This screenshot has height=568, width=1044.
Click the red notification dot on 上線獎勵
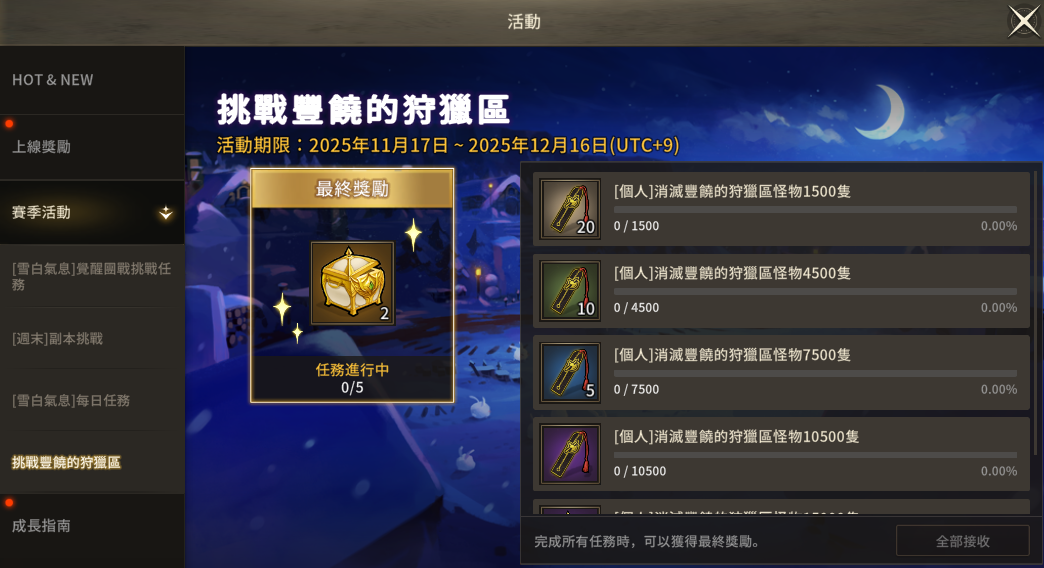pyautogui.click(x=9, y=124)
